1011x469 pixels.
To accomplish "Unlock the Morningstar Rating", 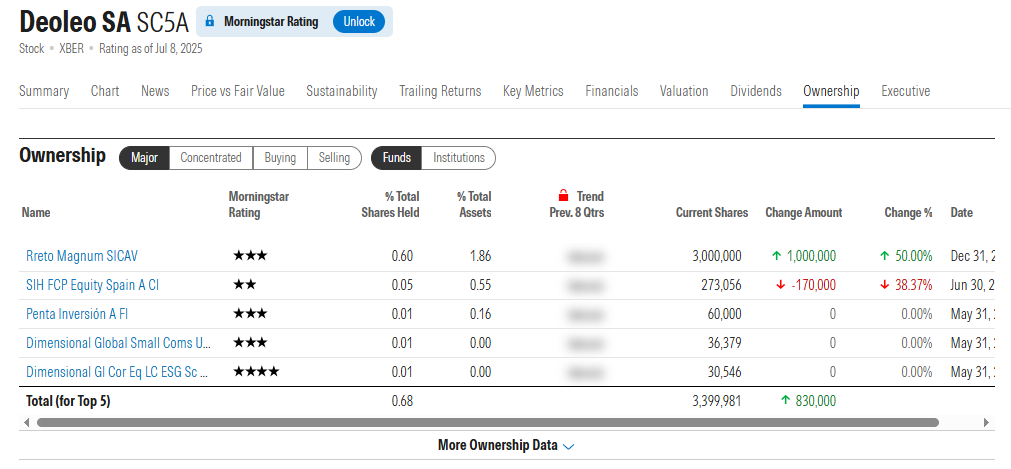I will tap(358, 21).
